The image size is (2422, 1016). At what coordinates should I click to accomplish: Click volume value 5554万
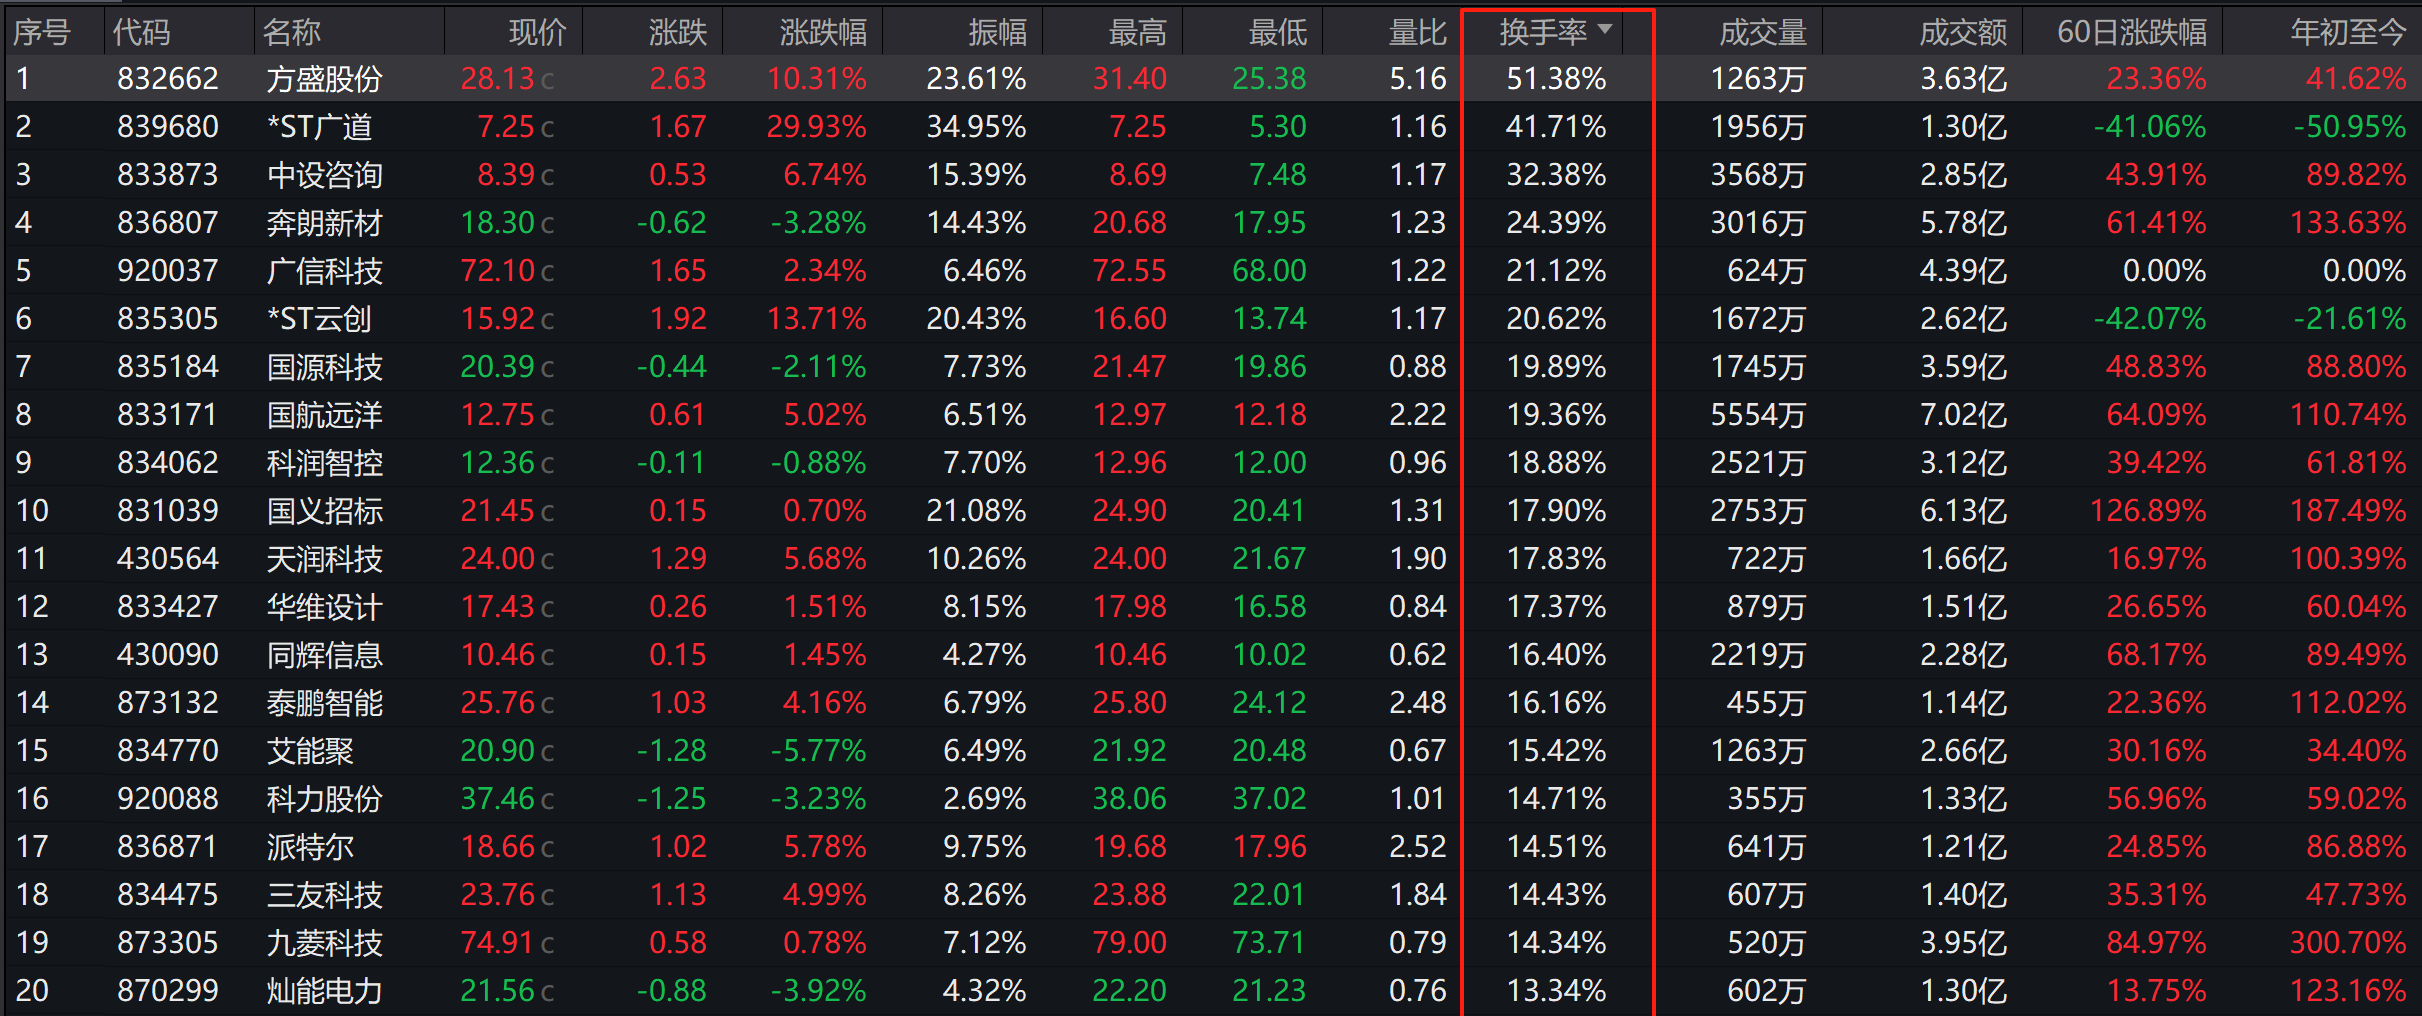pyautogui.click(x=1758, y=415)
